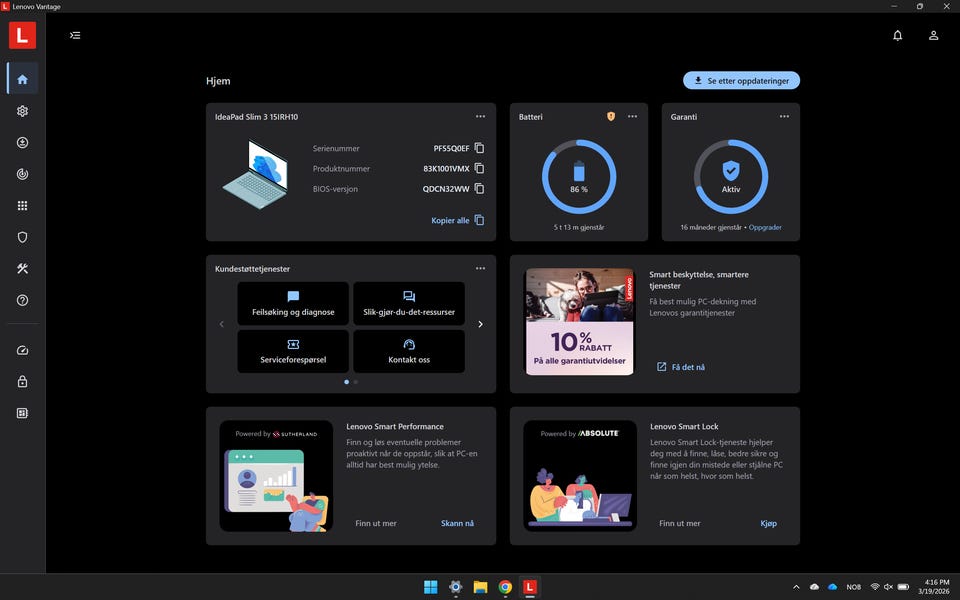Open the Security shield sidebar icon
The width and height of the screenshot is (960, 600).
pyautogui.click(x=22, y=237)
